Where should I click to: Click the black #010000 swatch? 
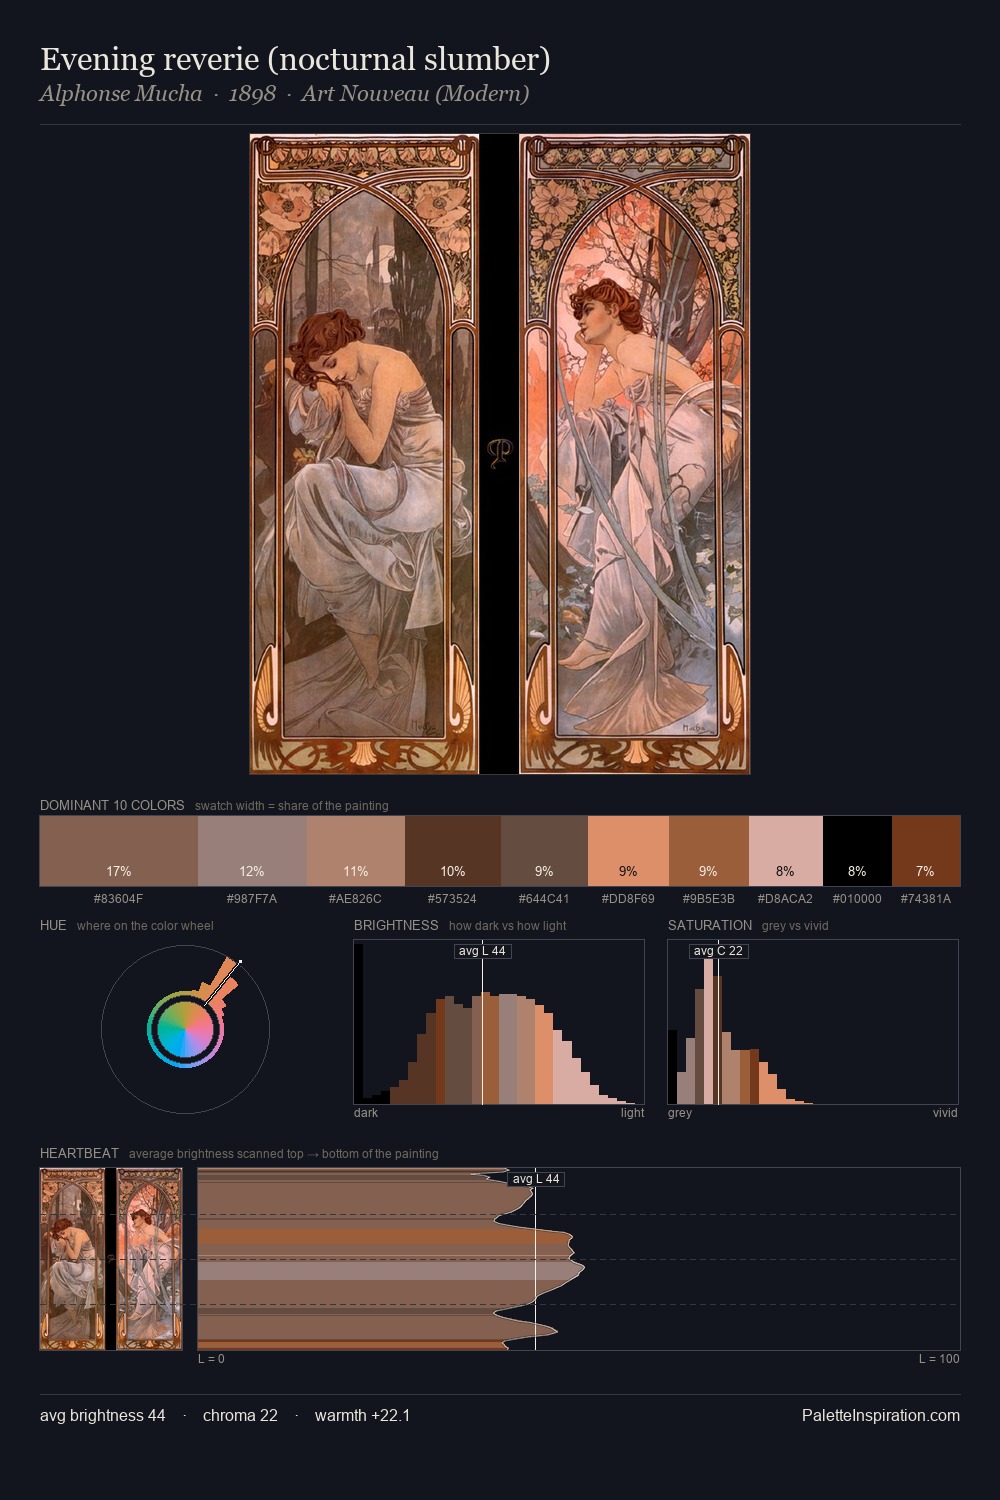click(857, 851)
